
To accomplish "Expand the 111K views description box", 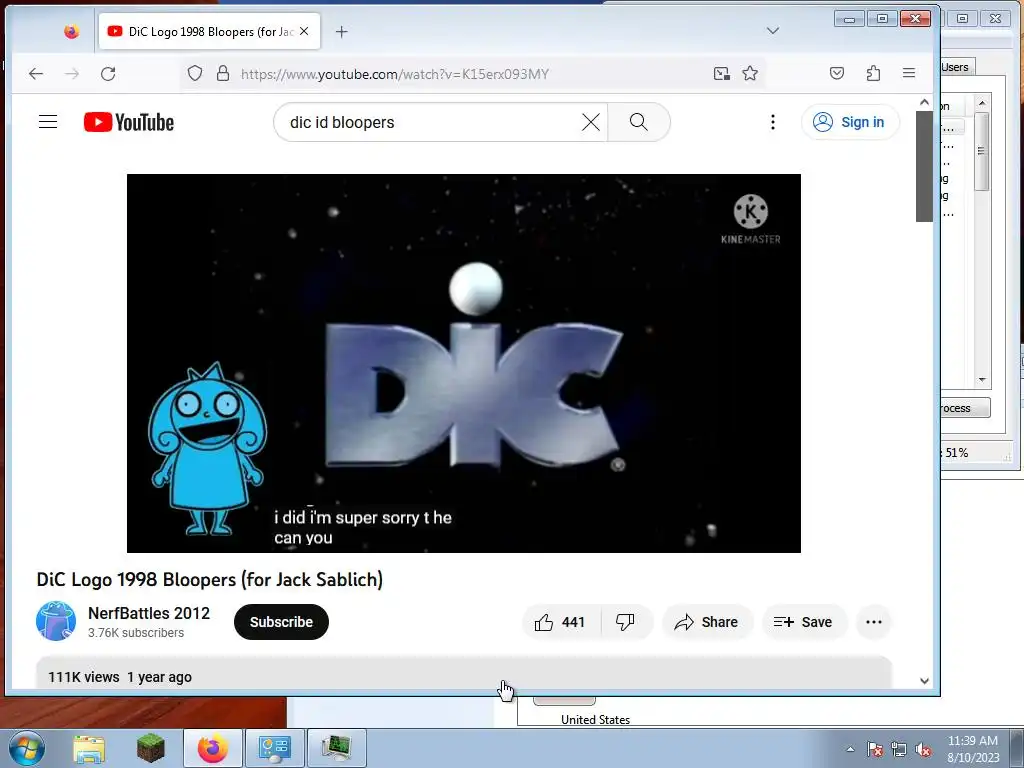I will pyautogui.click(x=464, y=672).
